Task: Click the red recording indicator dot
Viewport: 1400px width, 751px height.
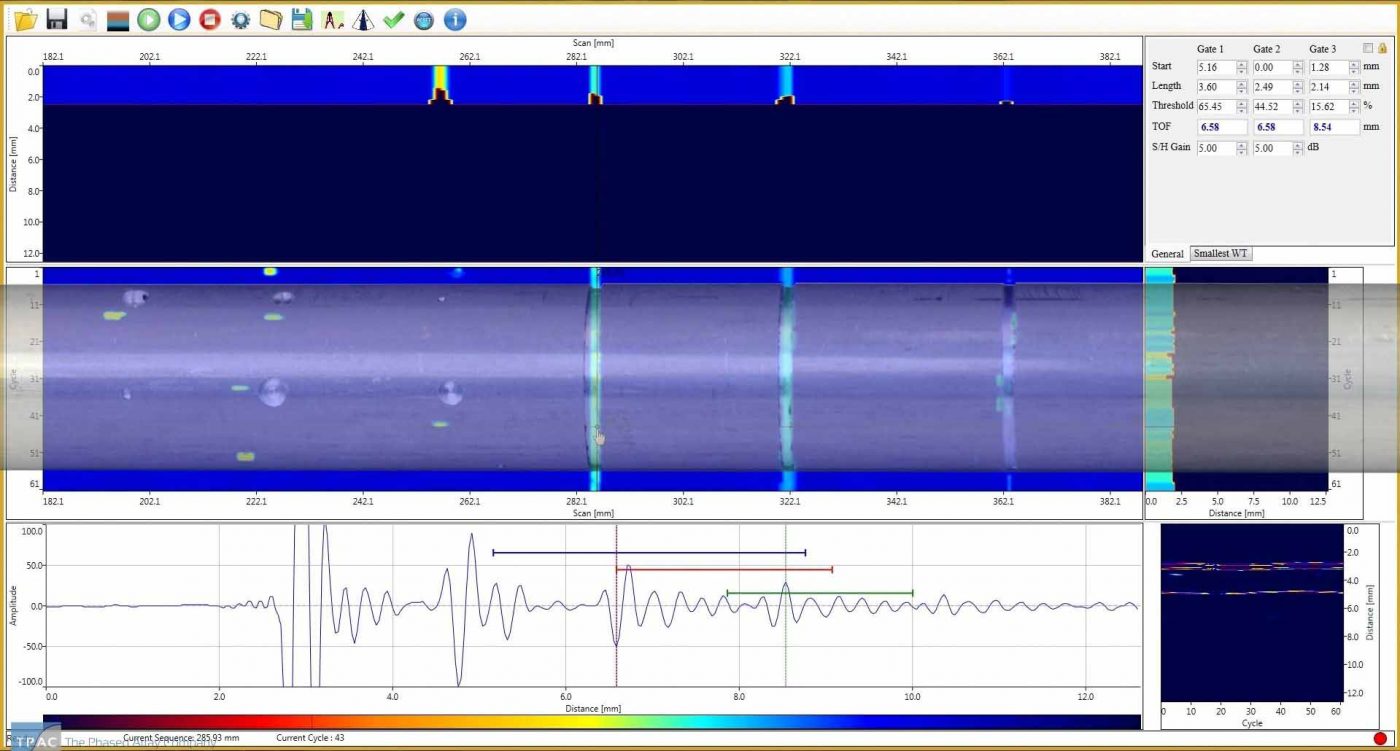Action: pos(1380,738)
